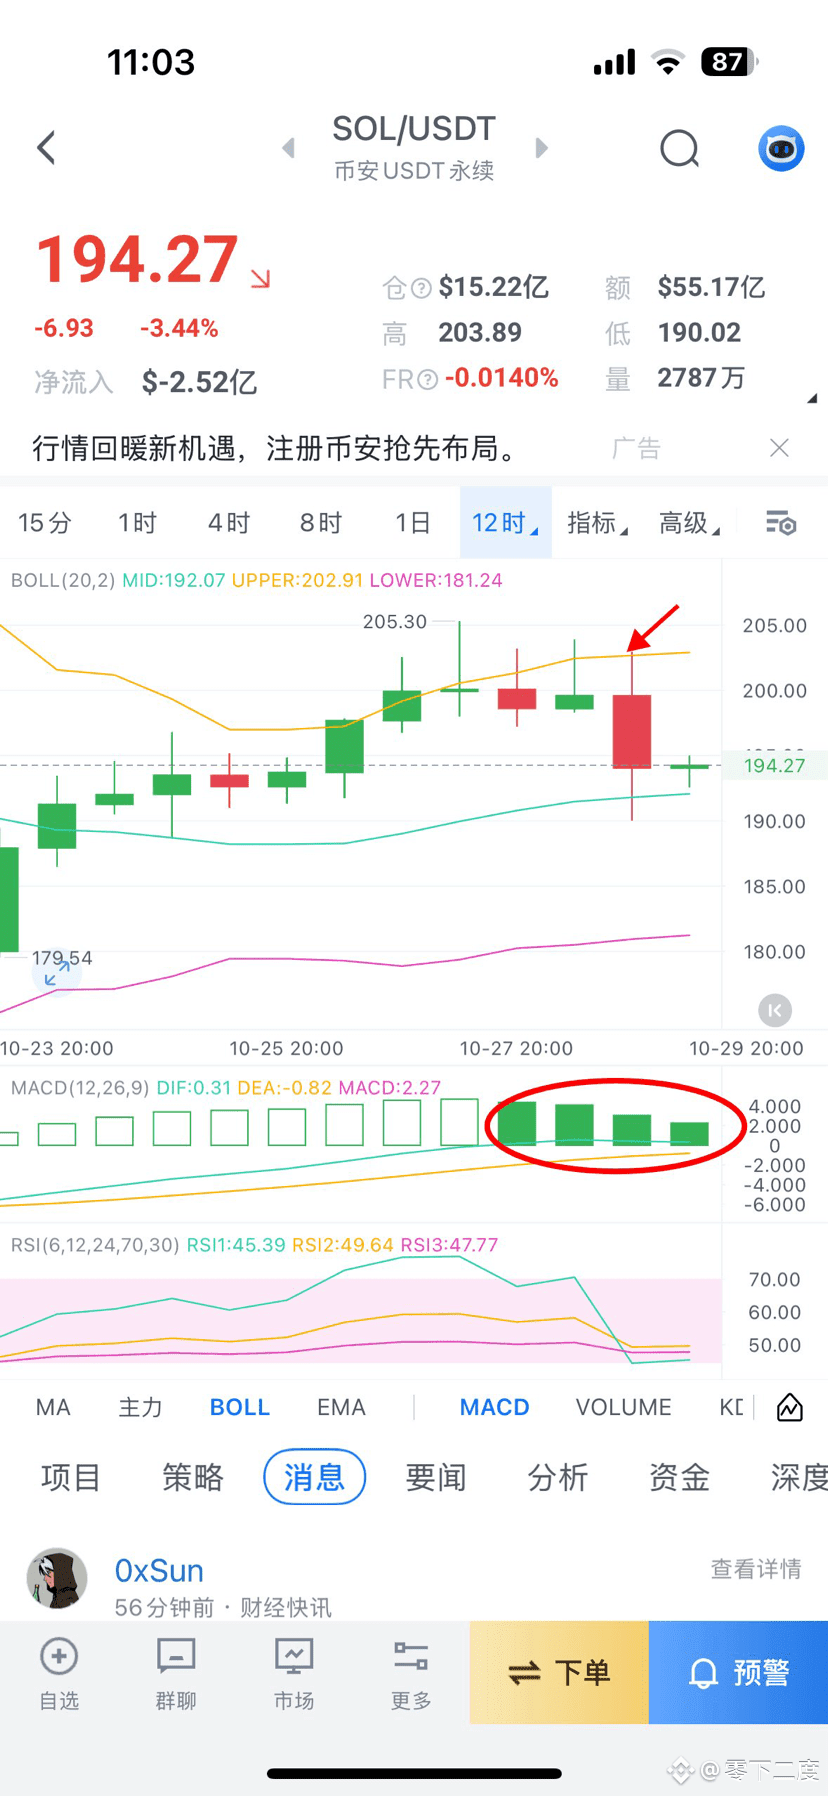Go to previous trading pair arrow
The height and width of the screenshot is (1796, 828).
[289, 148]
